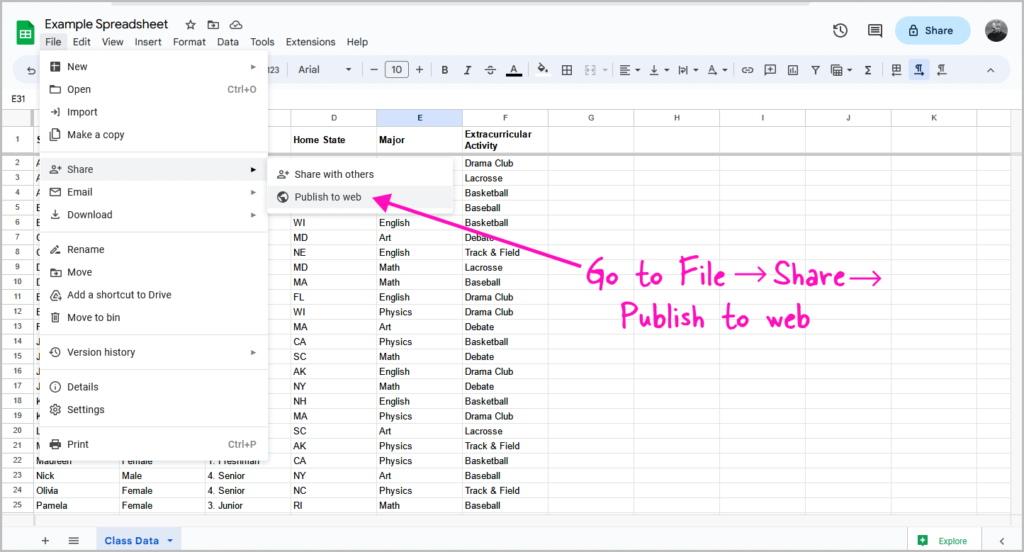Star the Example Spreadsheet document
Image resolution: width=1024 pixels, height=552 pixels.
click(190, 25)
